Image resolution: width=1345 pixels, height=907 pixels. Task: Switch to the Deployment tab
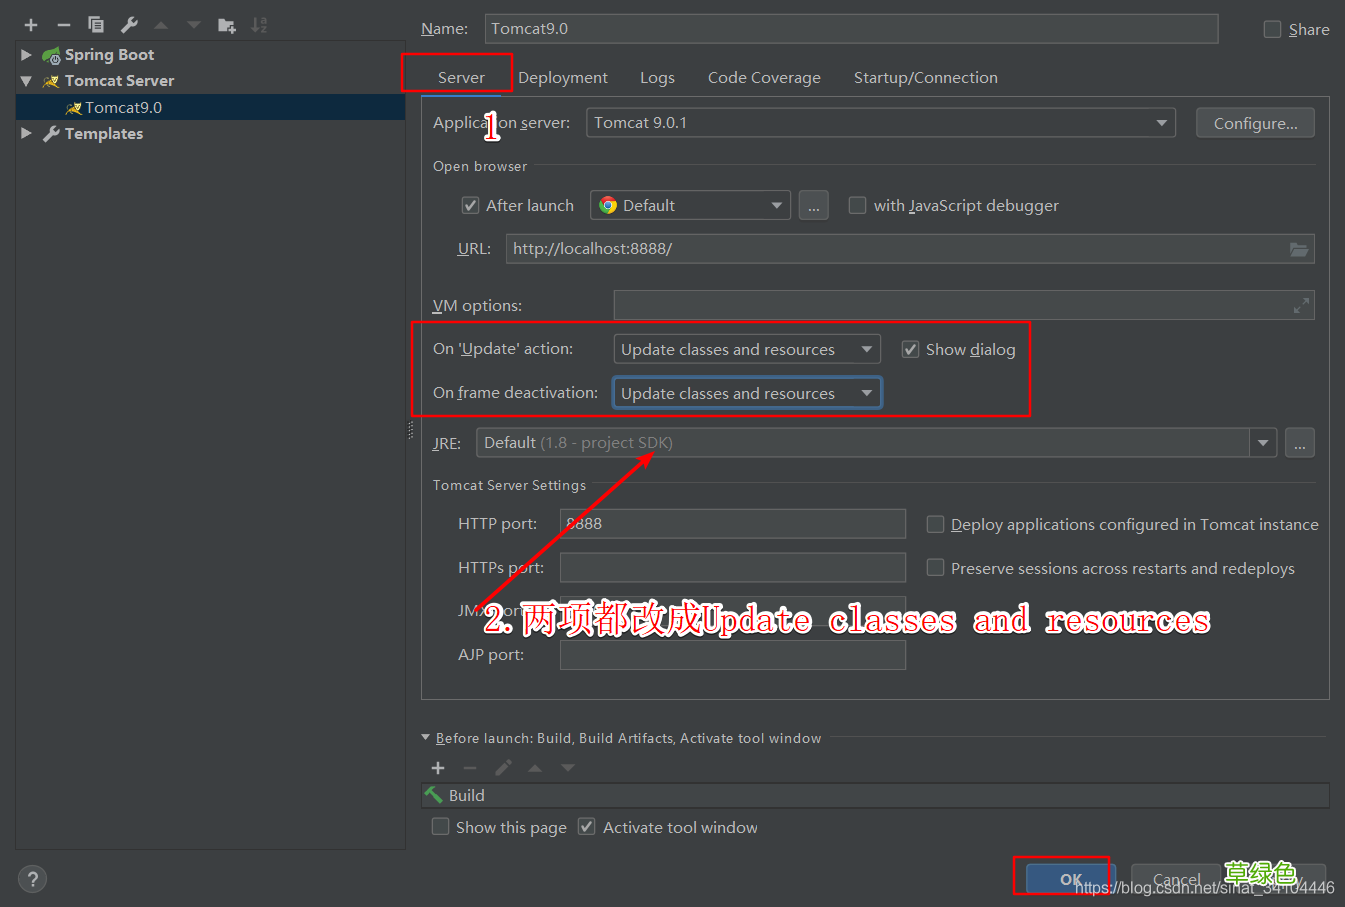pos(563,77)
